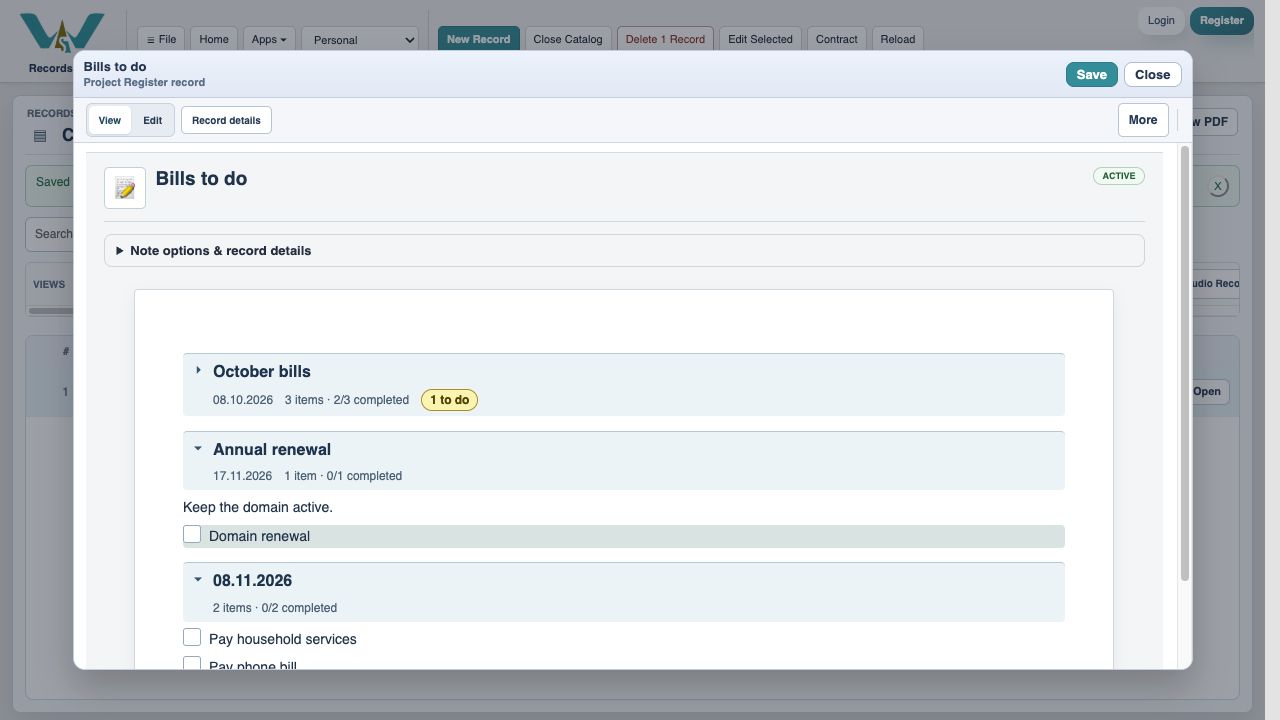Collapse the Annual renewal section
This screenshot has height=720, width=1280.
coord(198,449)
